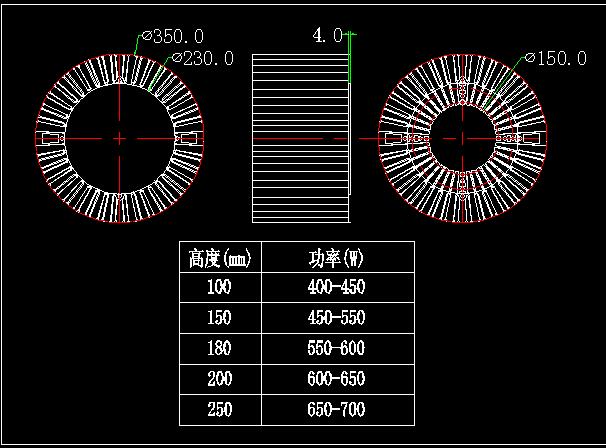The height and width of the screenshot is (448, 606).
Task: Click the 功率(W) table header cell
Action: click(338, 257)
